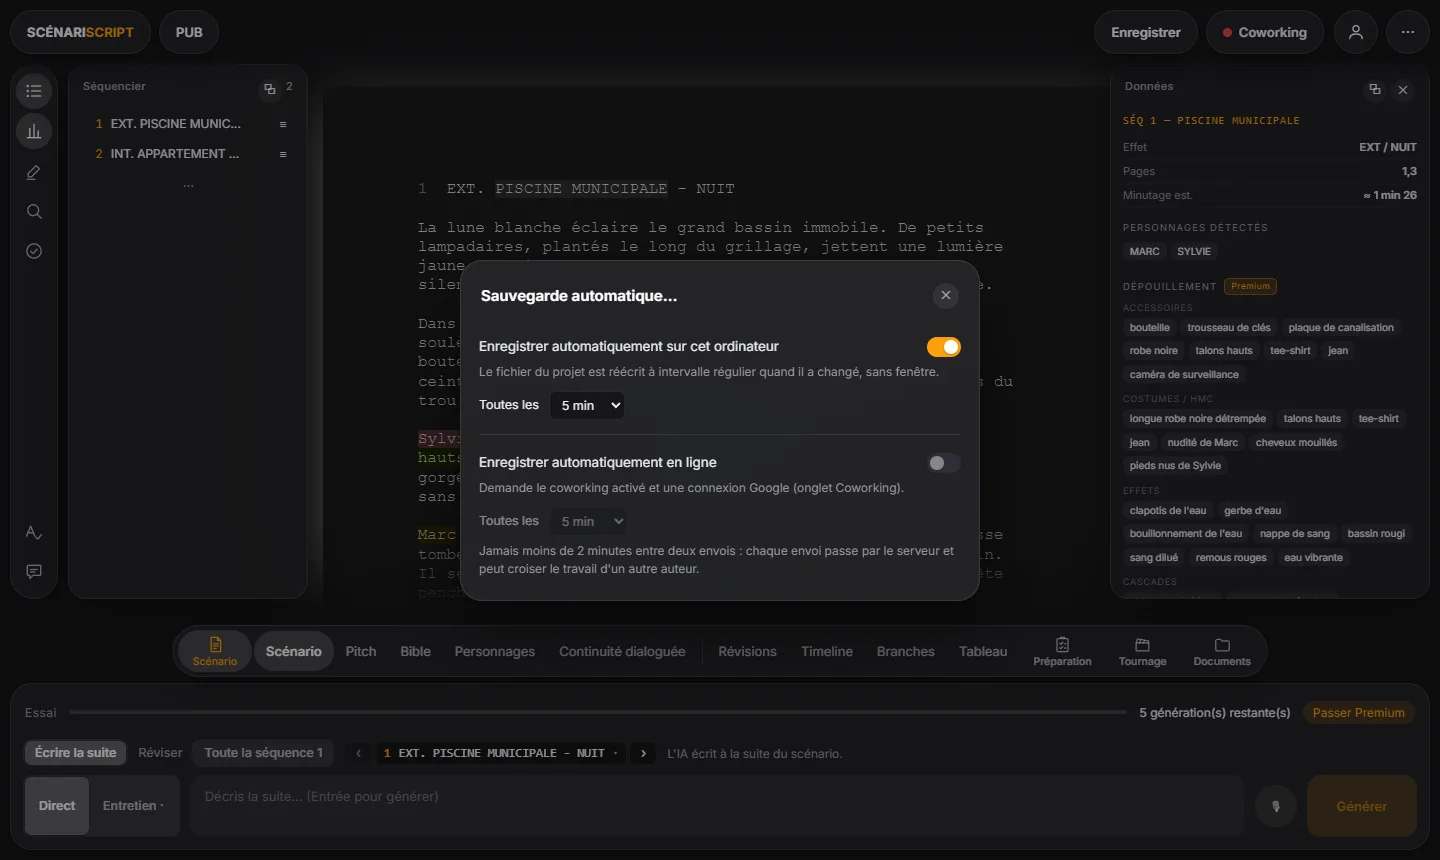Open the online autosave interval dropdown
Screen dimensions: 1440x860
[x=588, y=521]
